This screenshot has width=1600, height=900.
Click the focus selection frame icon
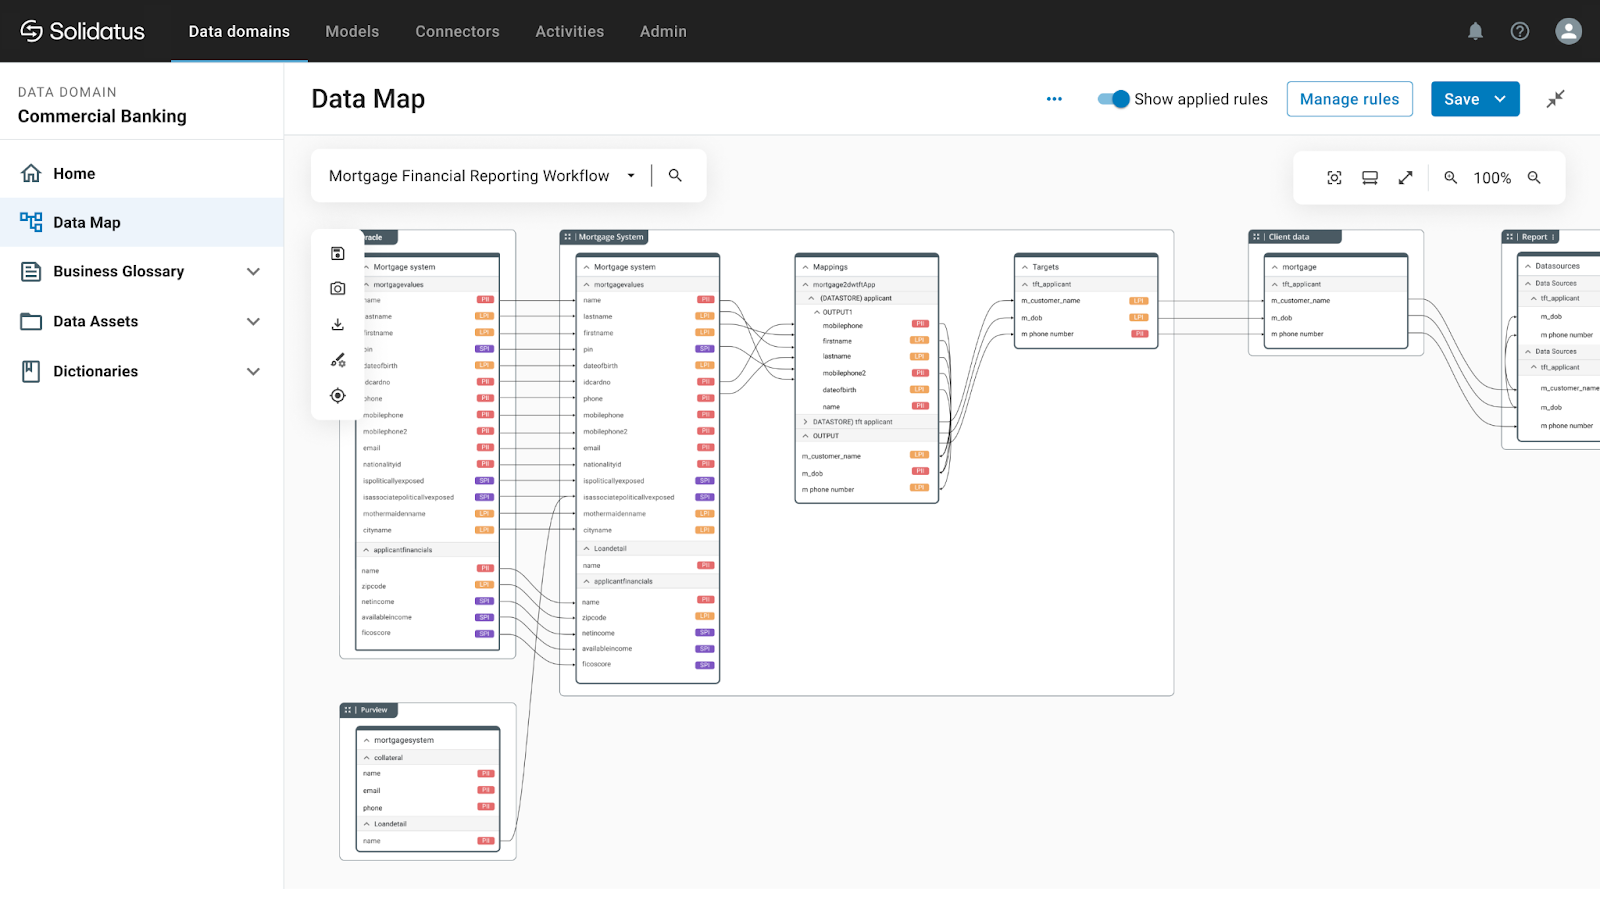pos(1334,178)
